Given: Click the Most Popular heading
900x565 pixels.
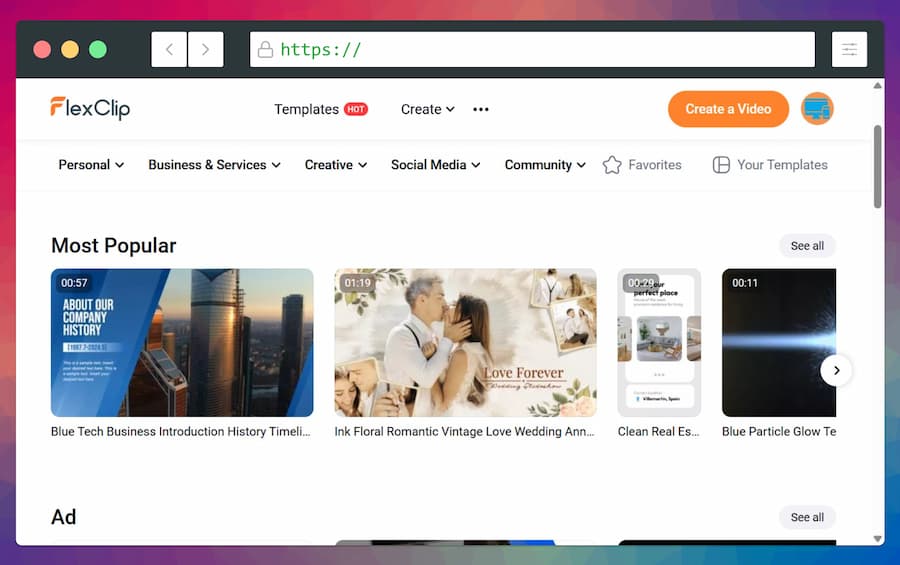Looking at the screenshot, I should [x=114, y=246].
